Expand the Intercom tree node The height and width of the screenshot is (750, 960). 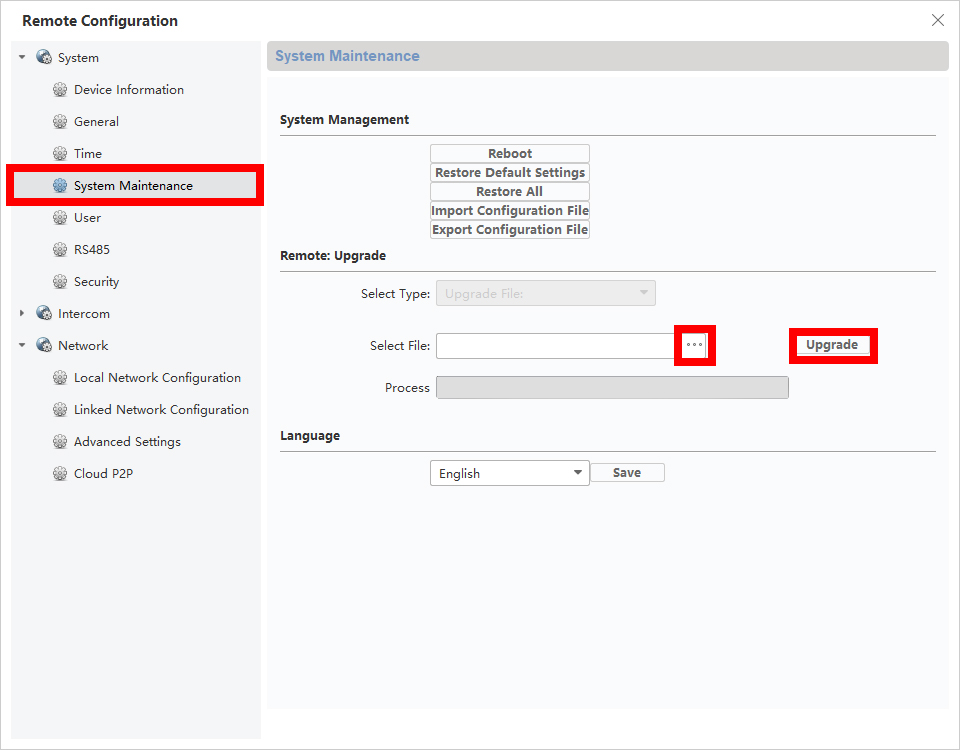pos(22,314)
